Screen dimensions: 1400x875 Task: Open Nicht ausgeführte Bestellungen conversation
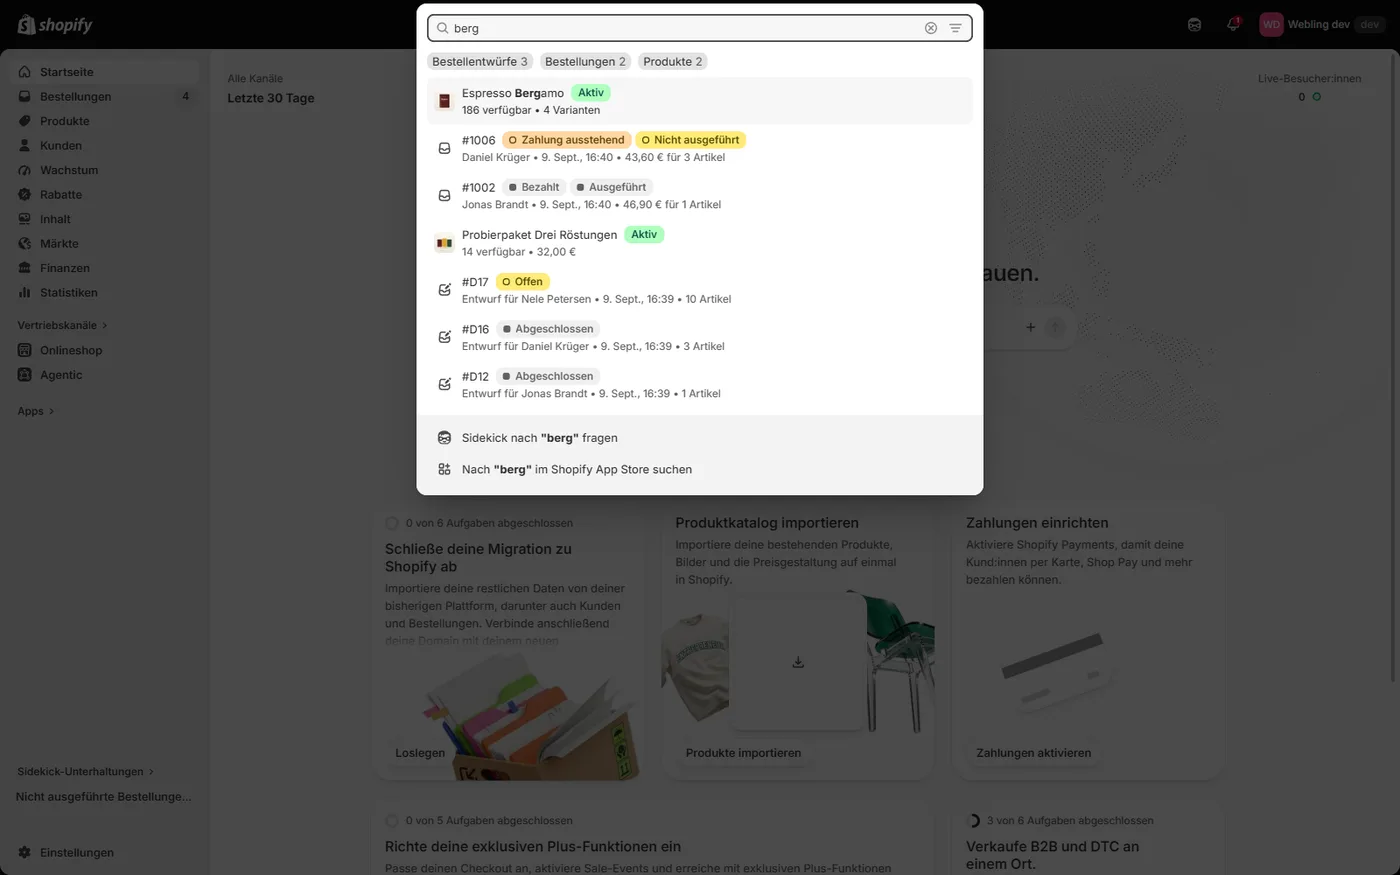coord(103,797)
